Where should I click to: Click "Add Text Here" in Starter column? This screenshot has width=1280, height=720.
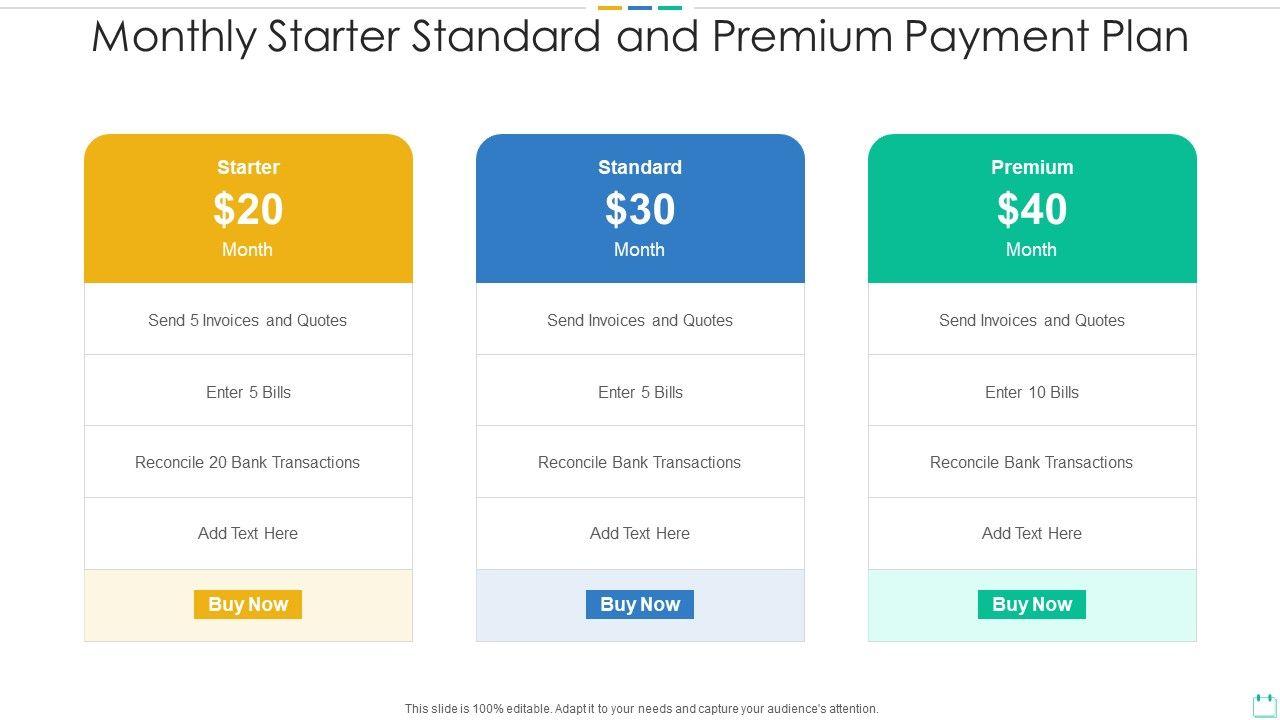click(x=248, y=533)
